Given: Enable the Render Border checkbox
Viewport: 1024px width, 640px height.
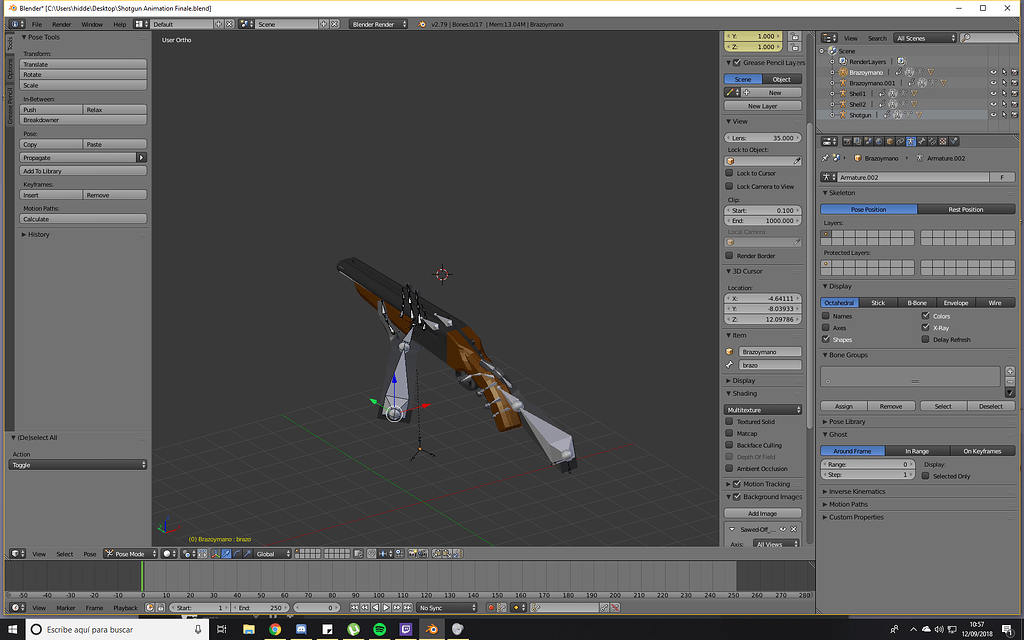Looking at the screenshot, I should point(729,255).
